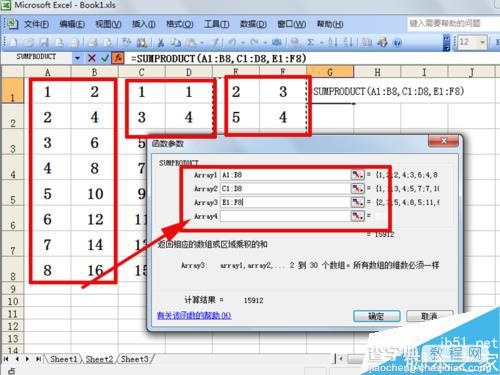
Task: Click the help question search box
Action: pyautogui.click(x=453, y=23)
